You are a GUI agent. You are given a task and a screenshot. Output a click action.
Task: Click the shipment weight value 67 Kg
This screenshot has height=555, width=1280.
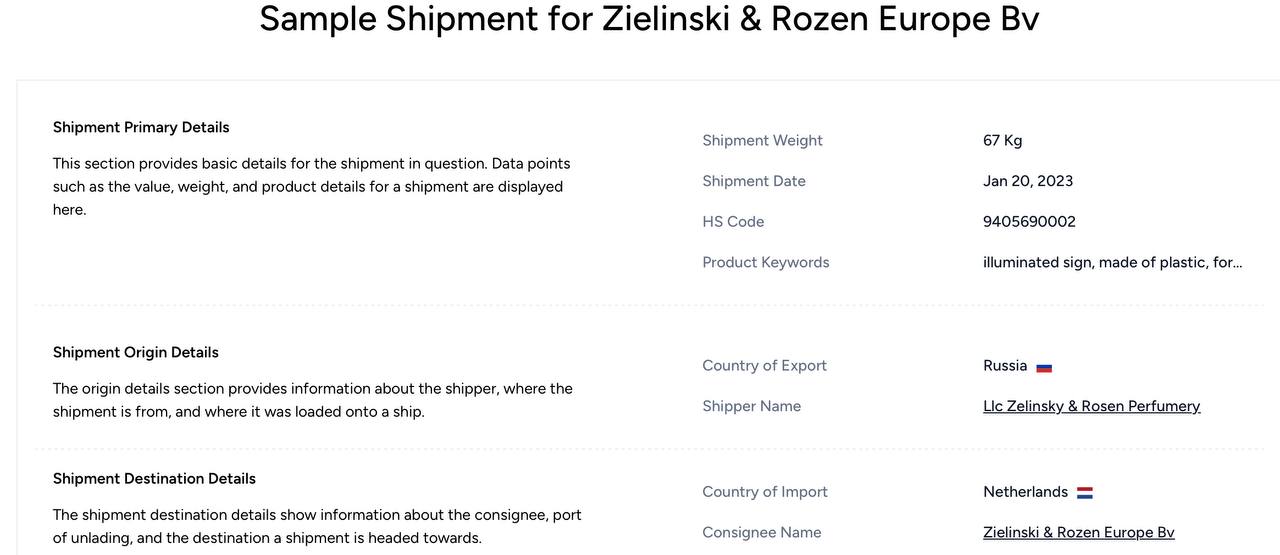1003,140
